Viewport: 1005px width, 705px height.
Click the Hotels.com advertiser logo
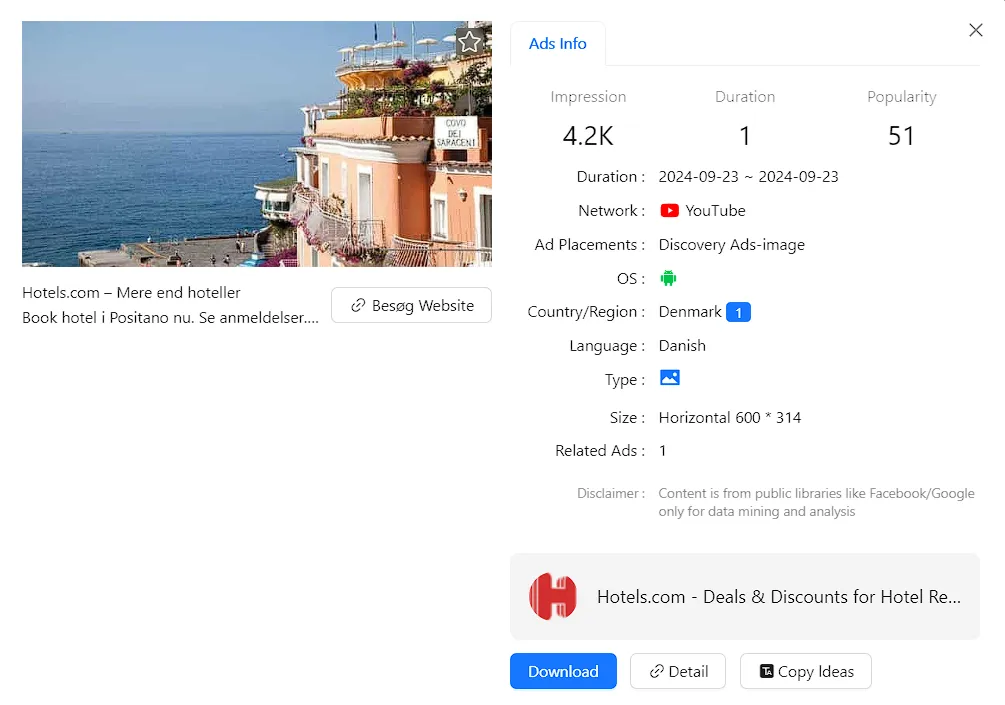[x=553, y=597]
